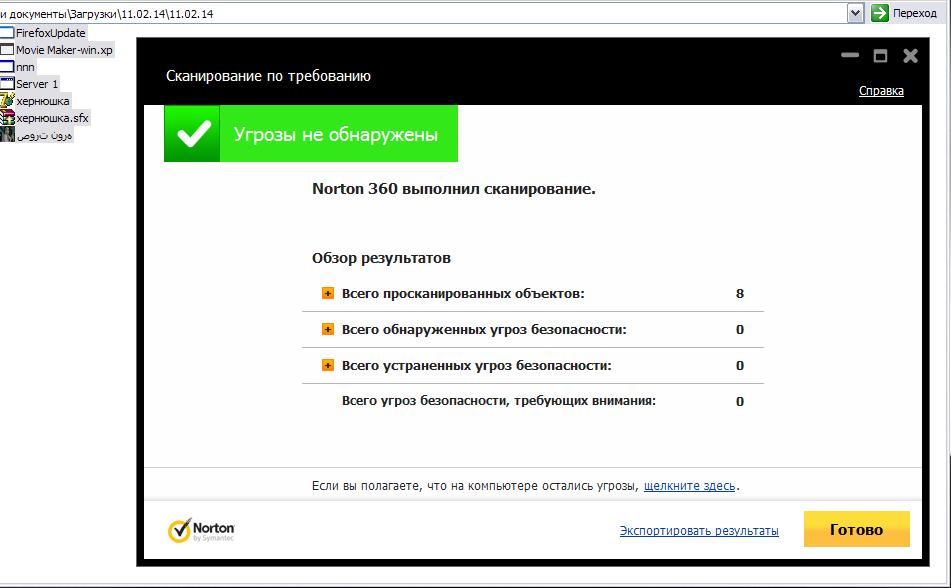The width and height of the screenshot is (951, 588).
Task: Click the Norton by Symantec logo
Action: [x=201, y=530]
